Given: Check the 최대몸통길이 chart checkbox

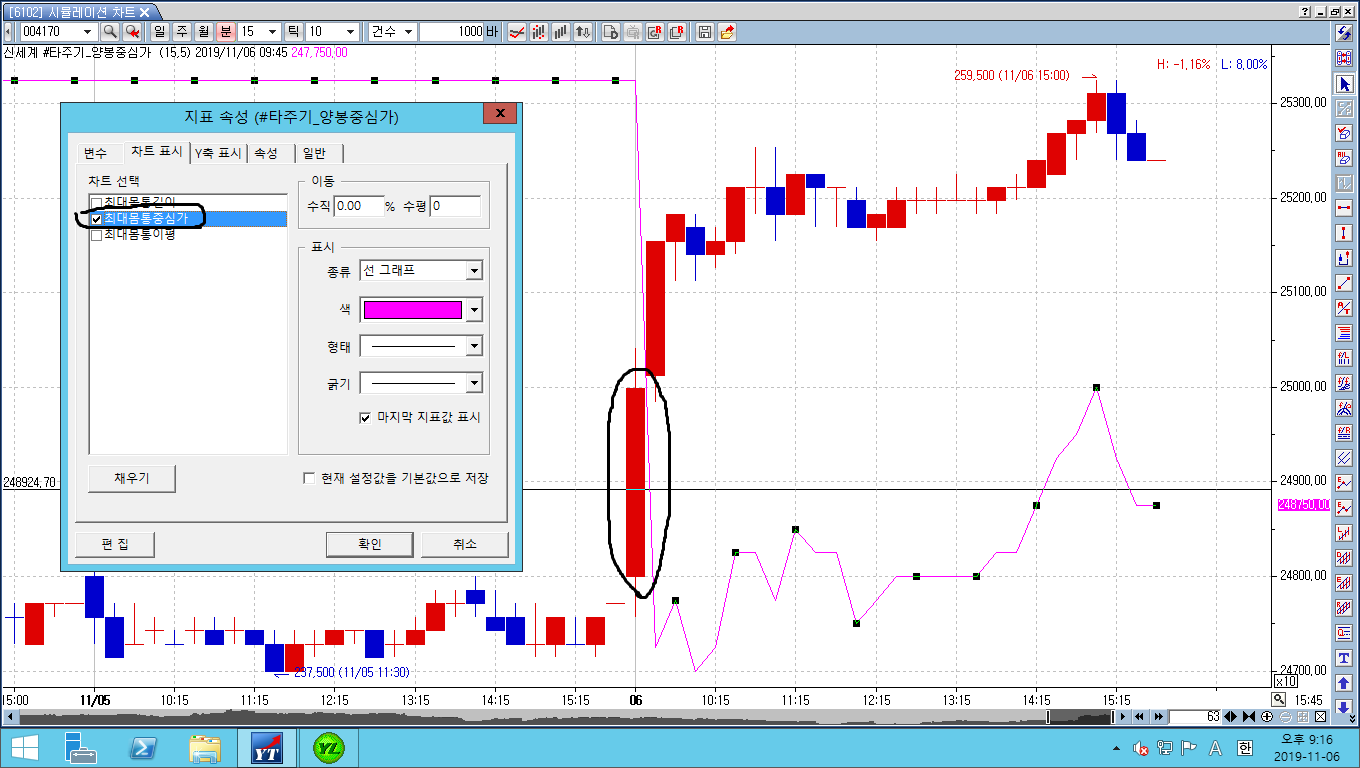Looking at the screenshot, I should pyautogui.click(x=96, y=203).
